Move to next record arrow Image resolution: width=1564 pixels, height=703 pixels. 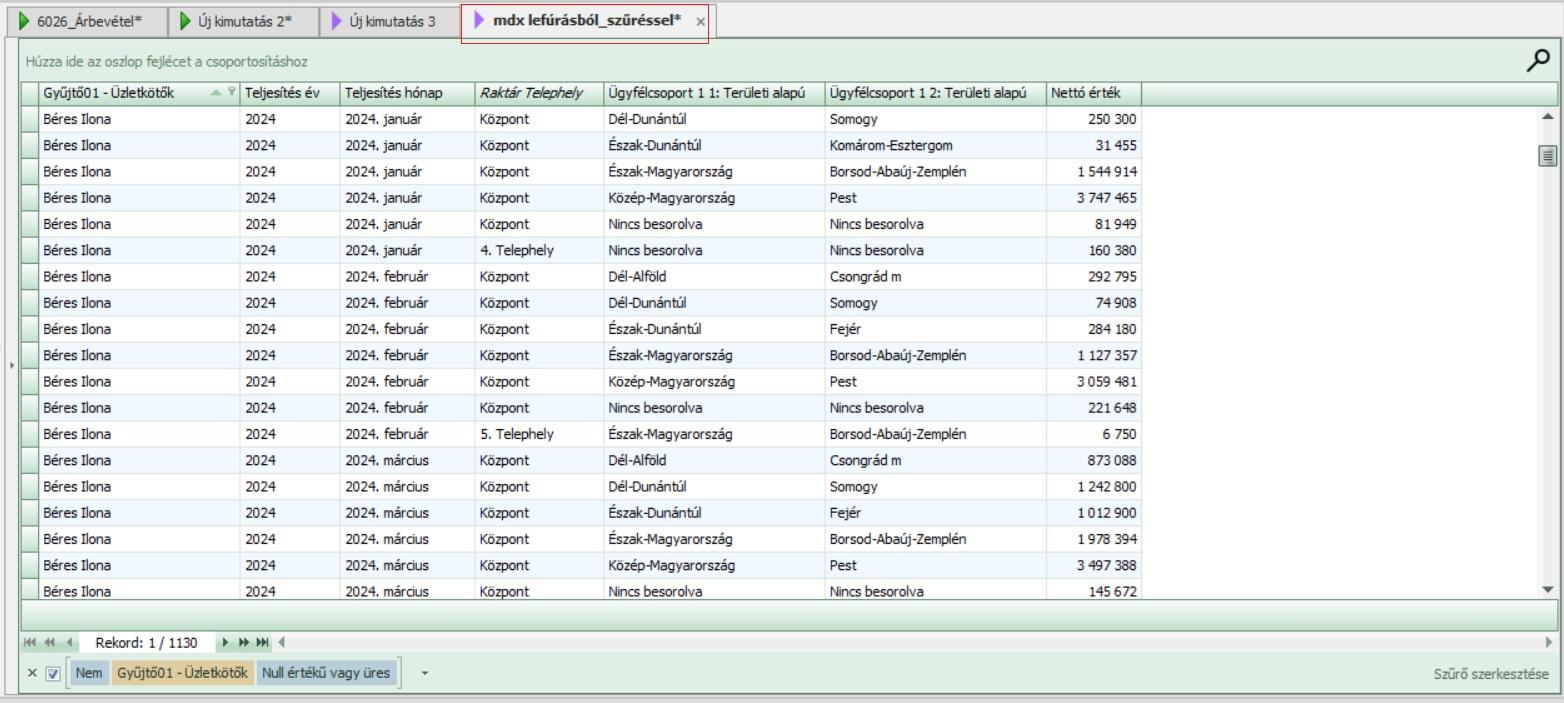[226, 643]
